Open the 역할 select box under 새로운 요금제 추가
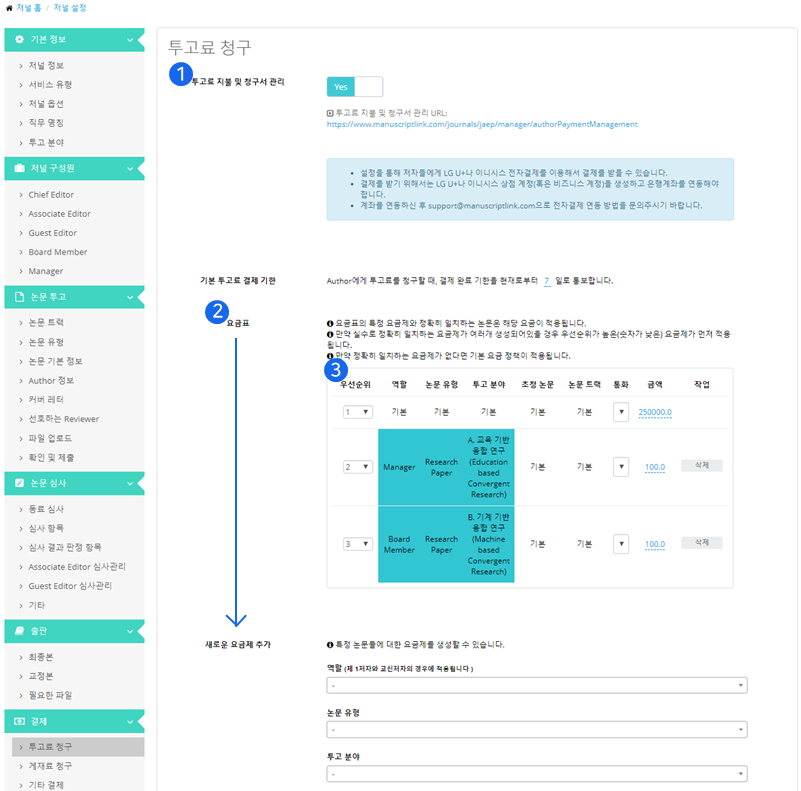 pos(537,685)
